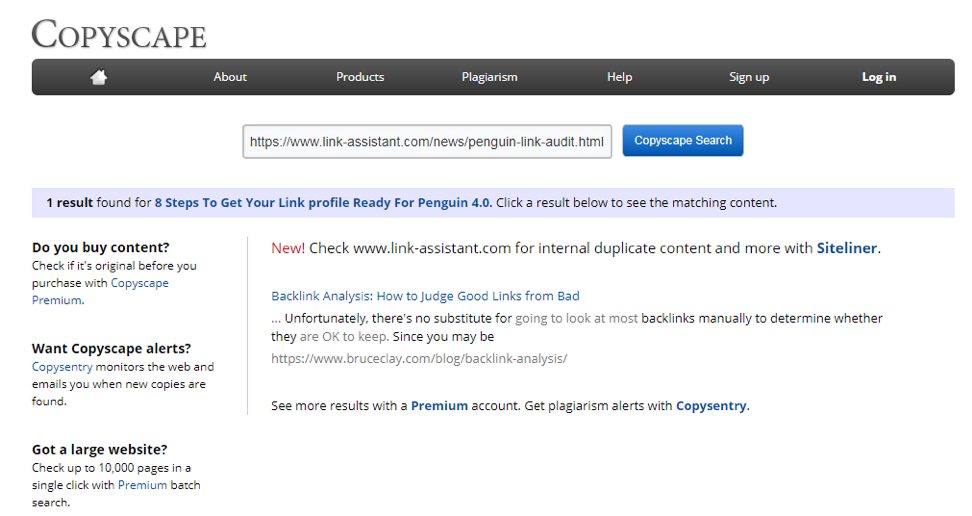Select Sign up in the navigation bar
The image size is (972, 516).
749,77
